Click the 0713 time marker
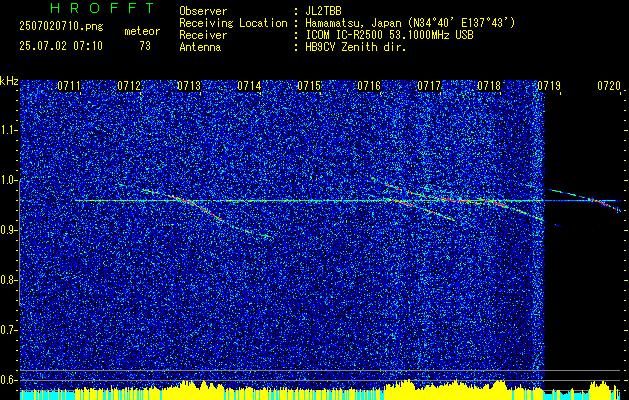Image resolution: width=629 pixels, height=400 pixels. pos(189,86)
